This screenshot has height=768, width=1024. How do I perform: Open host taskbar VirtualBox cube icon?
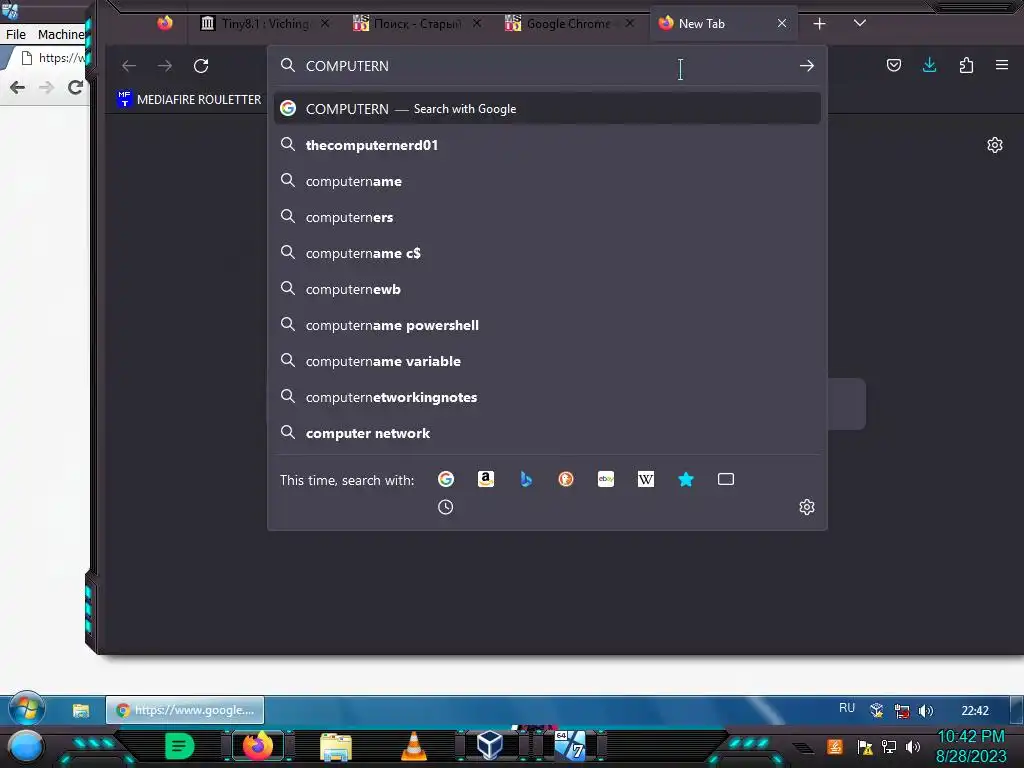pos(490,744)
